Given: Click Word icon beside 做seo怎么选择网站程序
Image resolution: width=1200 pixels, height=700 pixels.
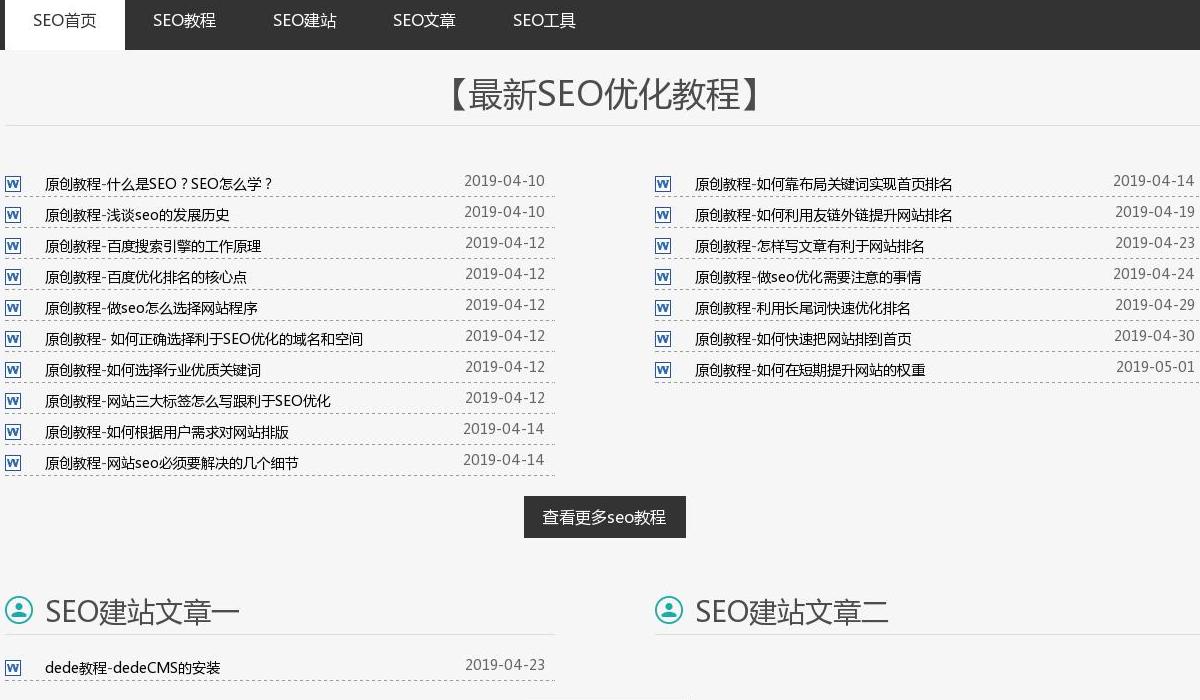Looking at the screenshot, I should click(13, 308).
